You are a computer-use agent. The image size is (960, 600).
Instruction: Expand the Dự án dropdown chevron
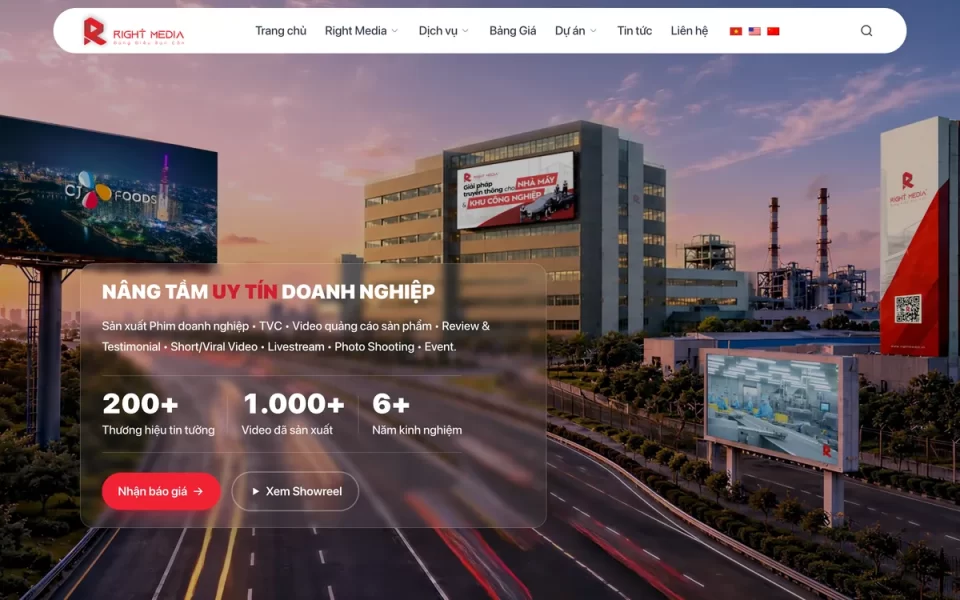tap(593, 31)
